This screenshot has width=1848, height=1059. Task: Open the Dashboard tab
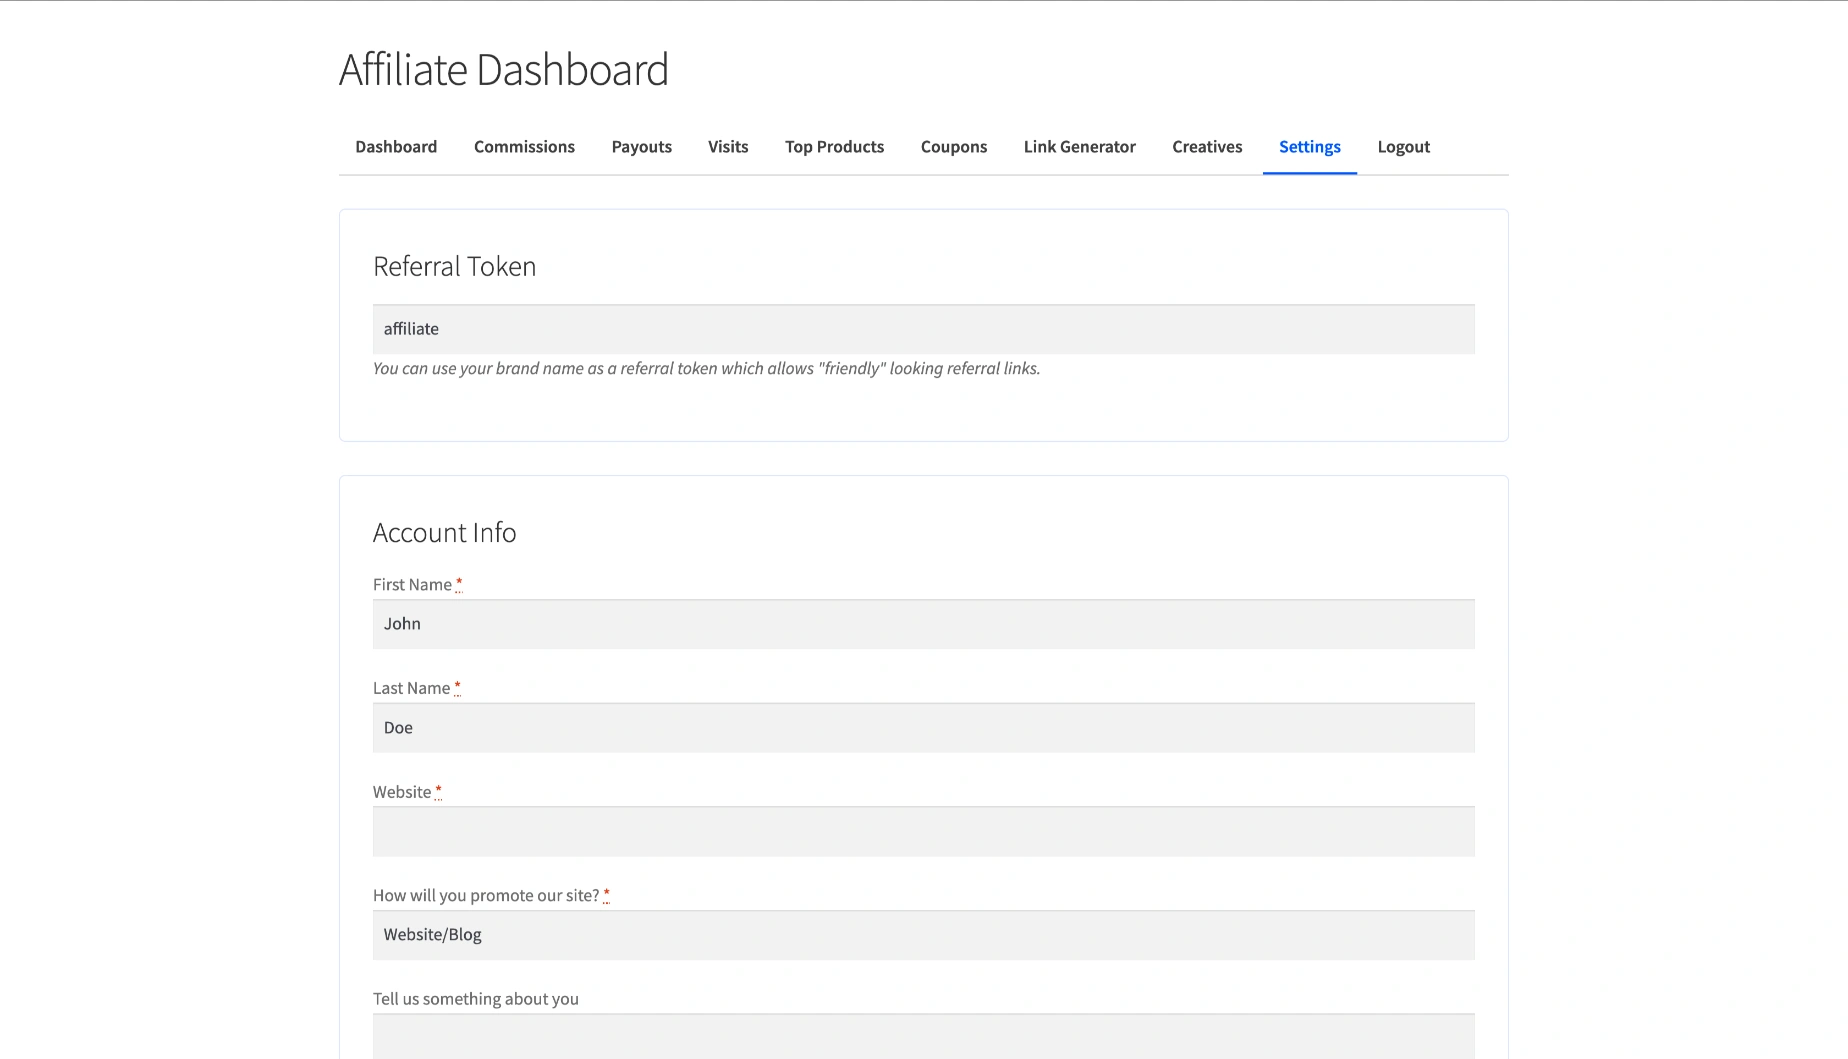tap(396, 147)
